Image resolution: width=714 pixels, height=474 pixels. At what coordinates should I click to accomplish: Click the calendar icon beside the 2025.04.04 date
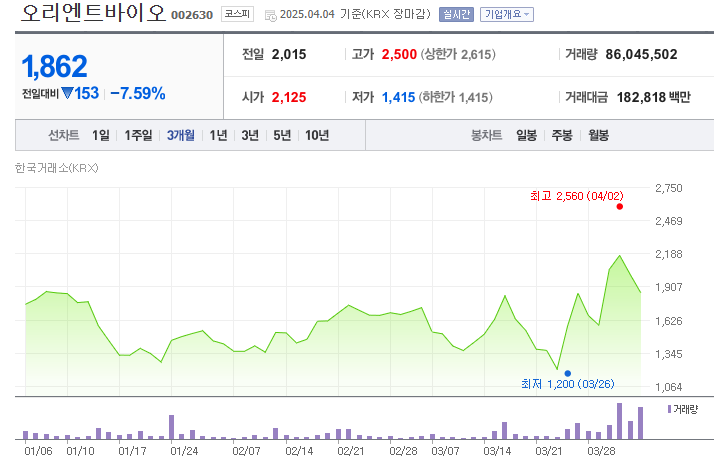coord(270,15)
